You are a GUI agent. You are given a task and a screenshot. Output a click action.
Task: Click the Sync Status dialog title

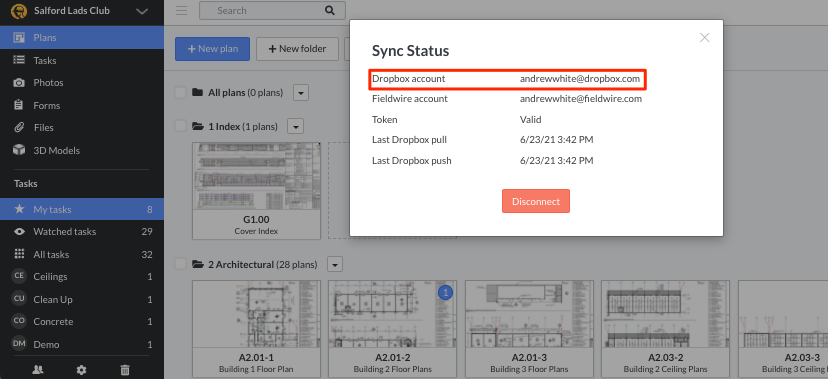(x=410, y=51)
